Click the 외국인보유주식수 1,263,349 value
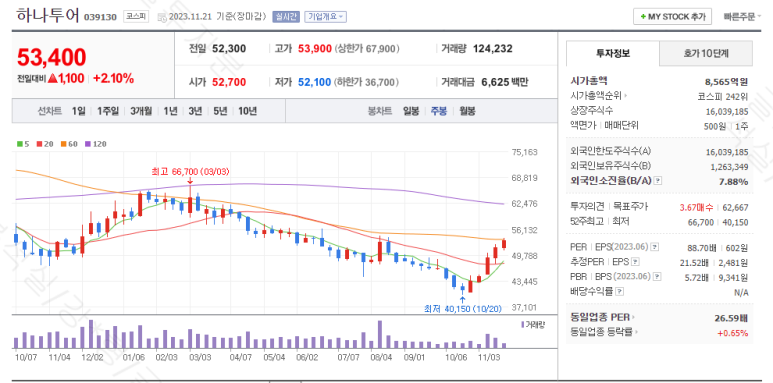 click(x=730, y=167)
